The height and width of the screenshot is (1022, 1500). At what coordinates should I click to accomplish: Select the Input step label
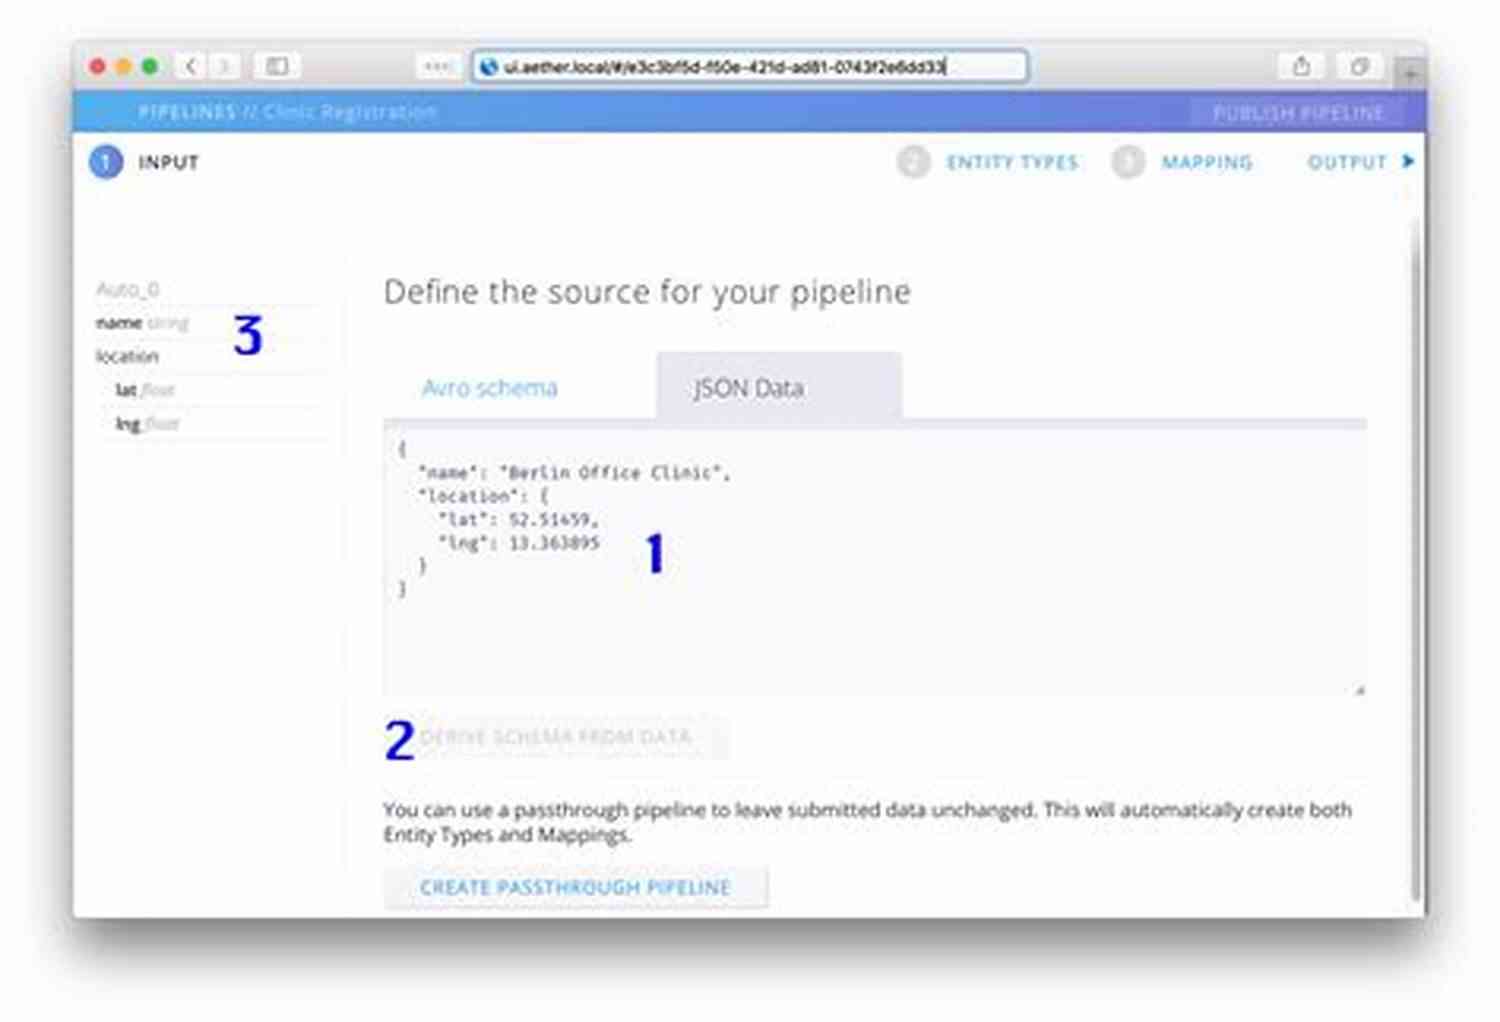click(x=169, y=162)
